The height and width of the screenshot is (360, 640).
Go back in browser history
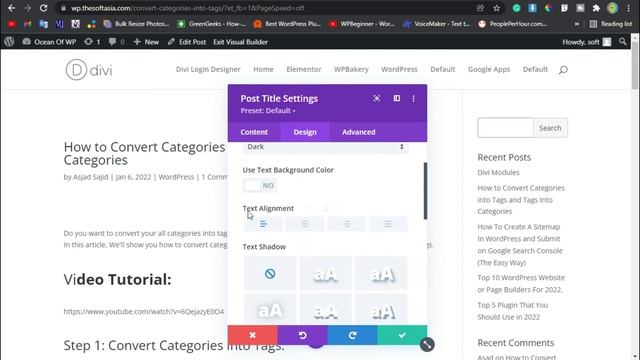[x=11, y=8]
